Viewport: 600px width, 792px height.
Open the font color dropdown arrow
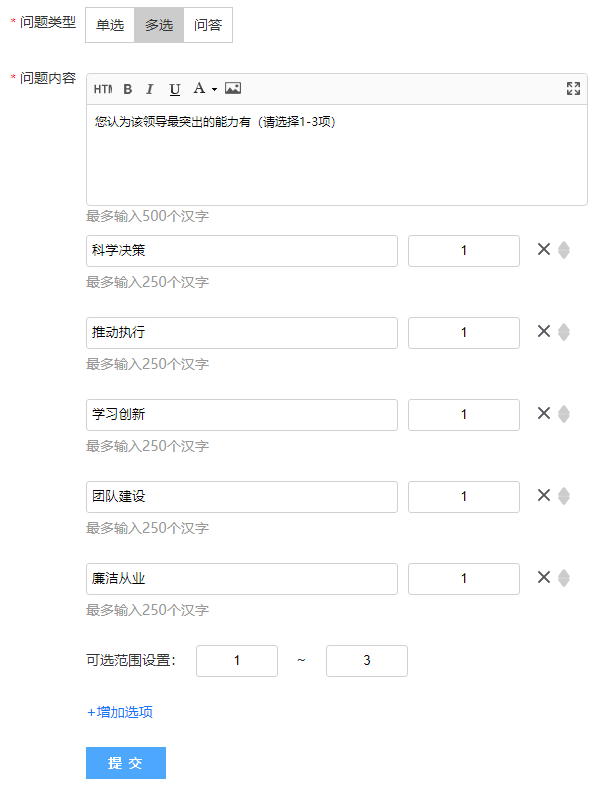pos(214,89)
